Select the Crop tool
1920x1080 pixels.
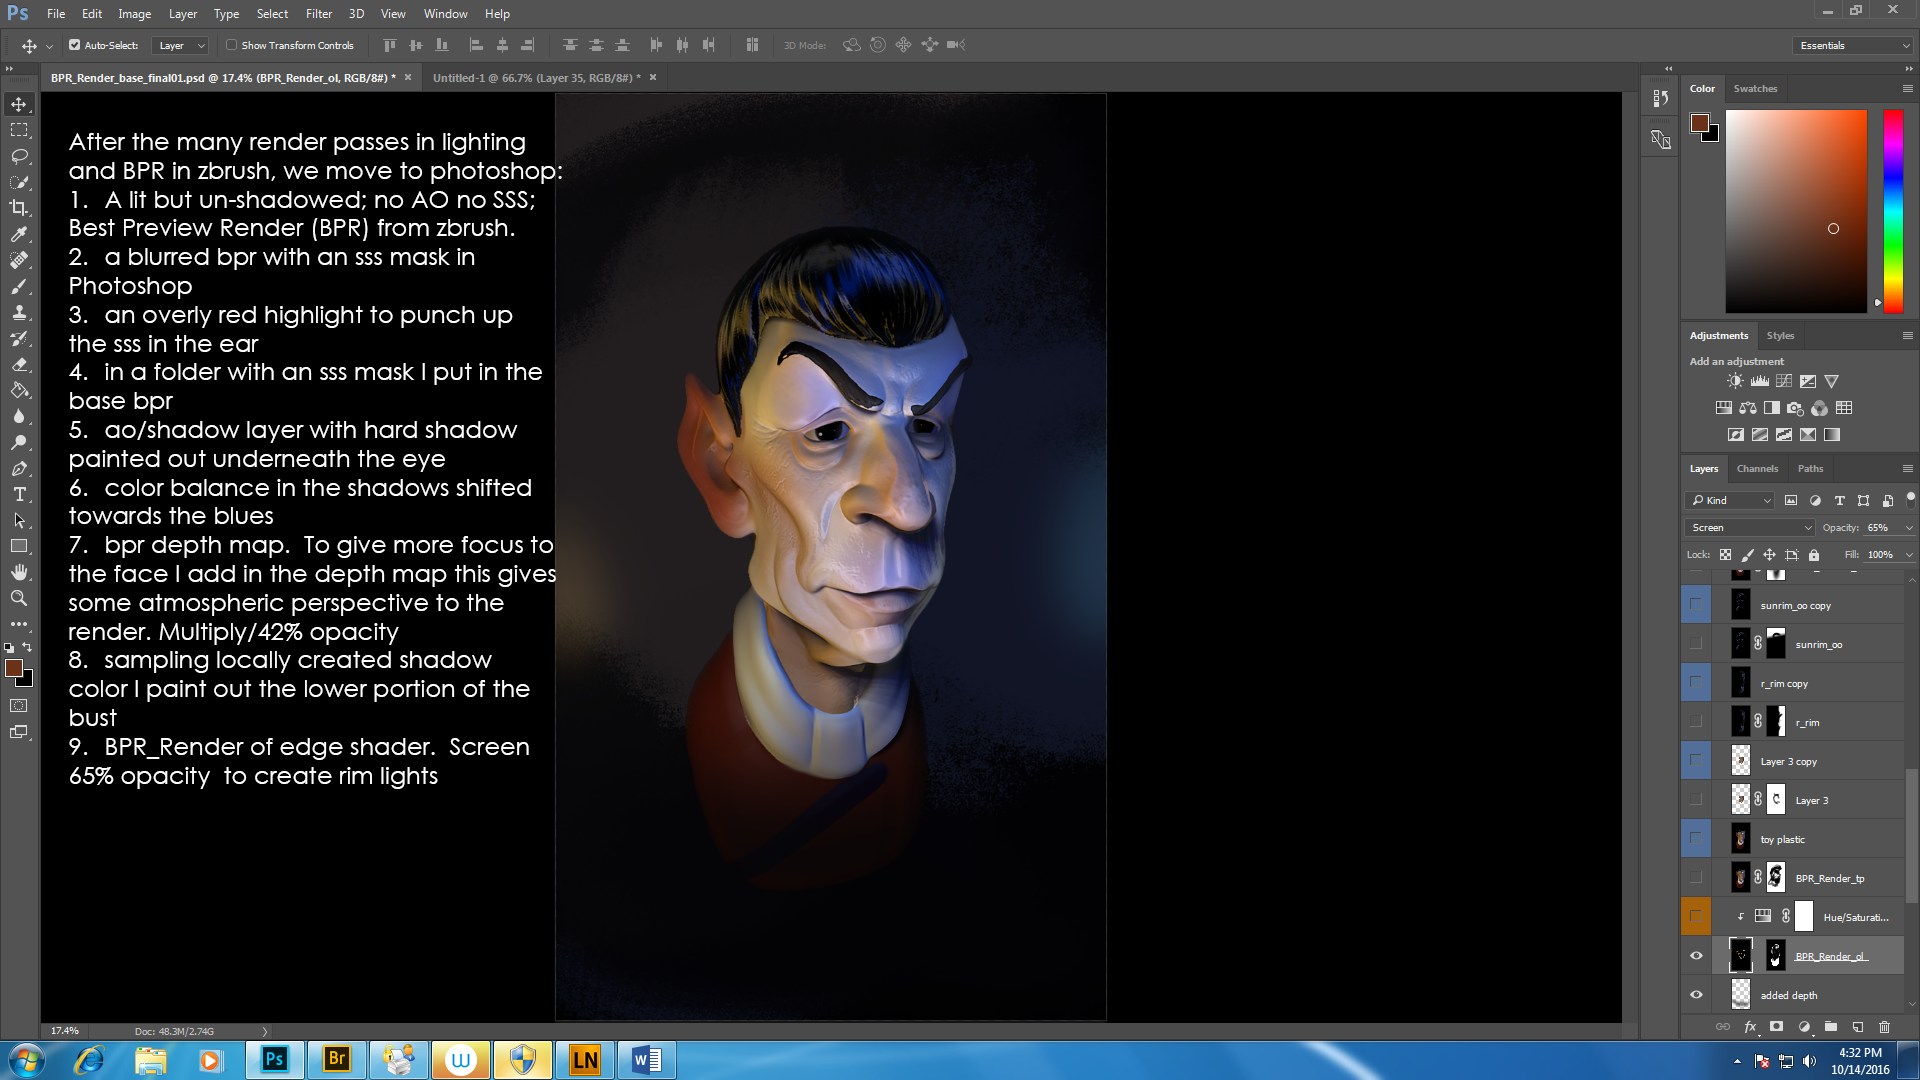coord(19,208)
